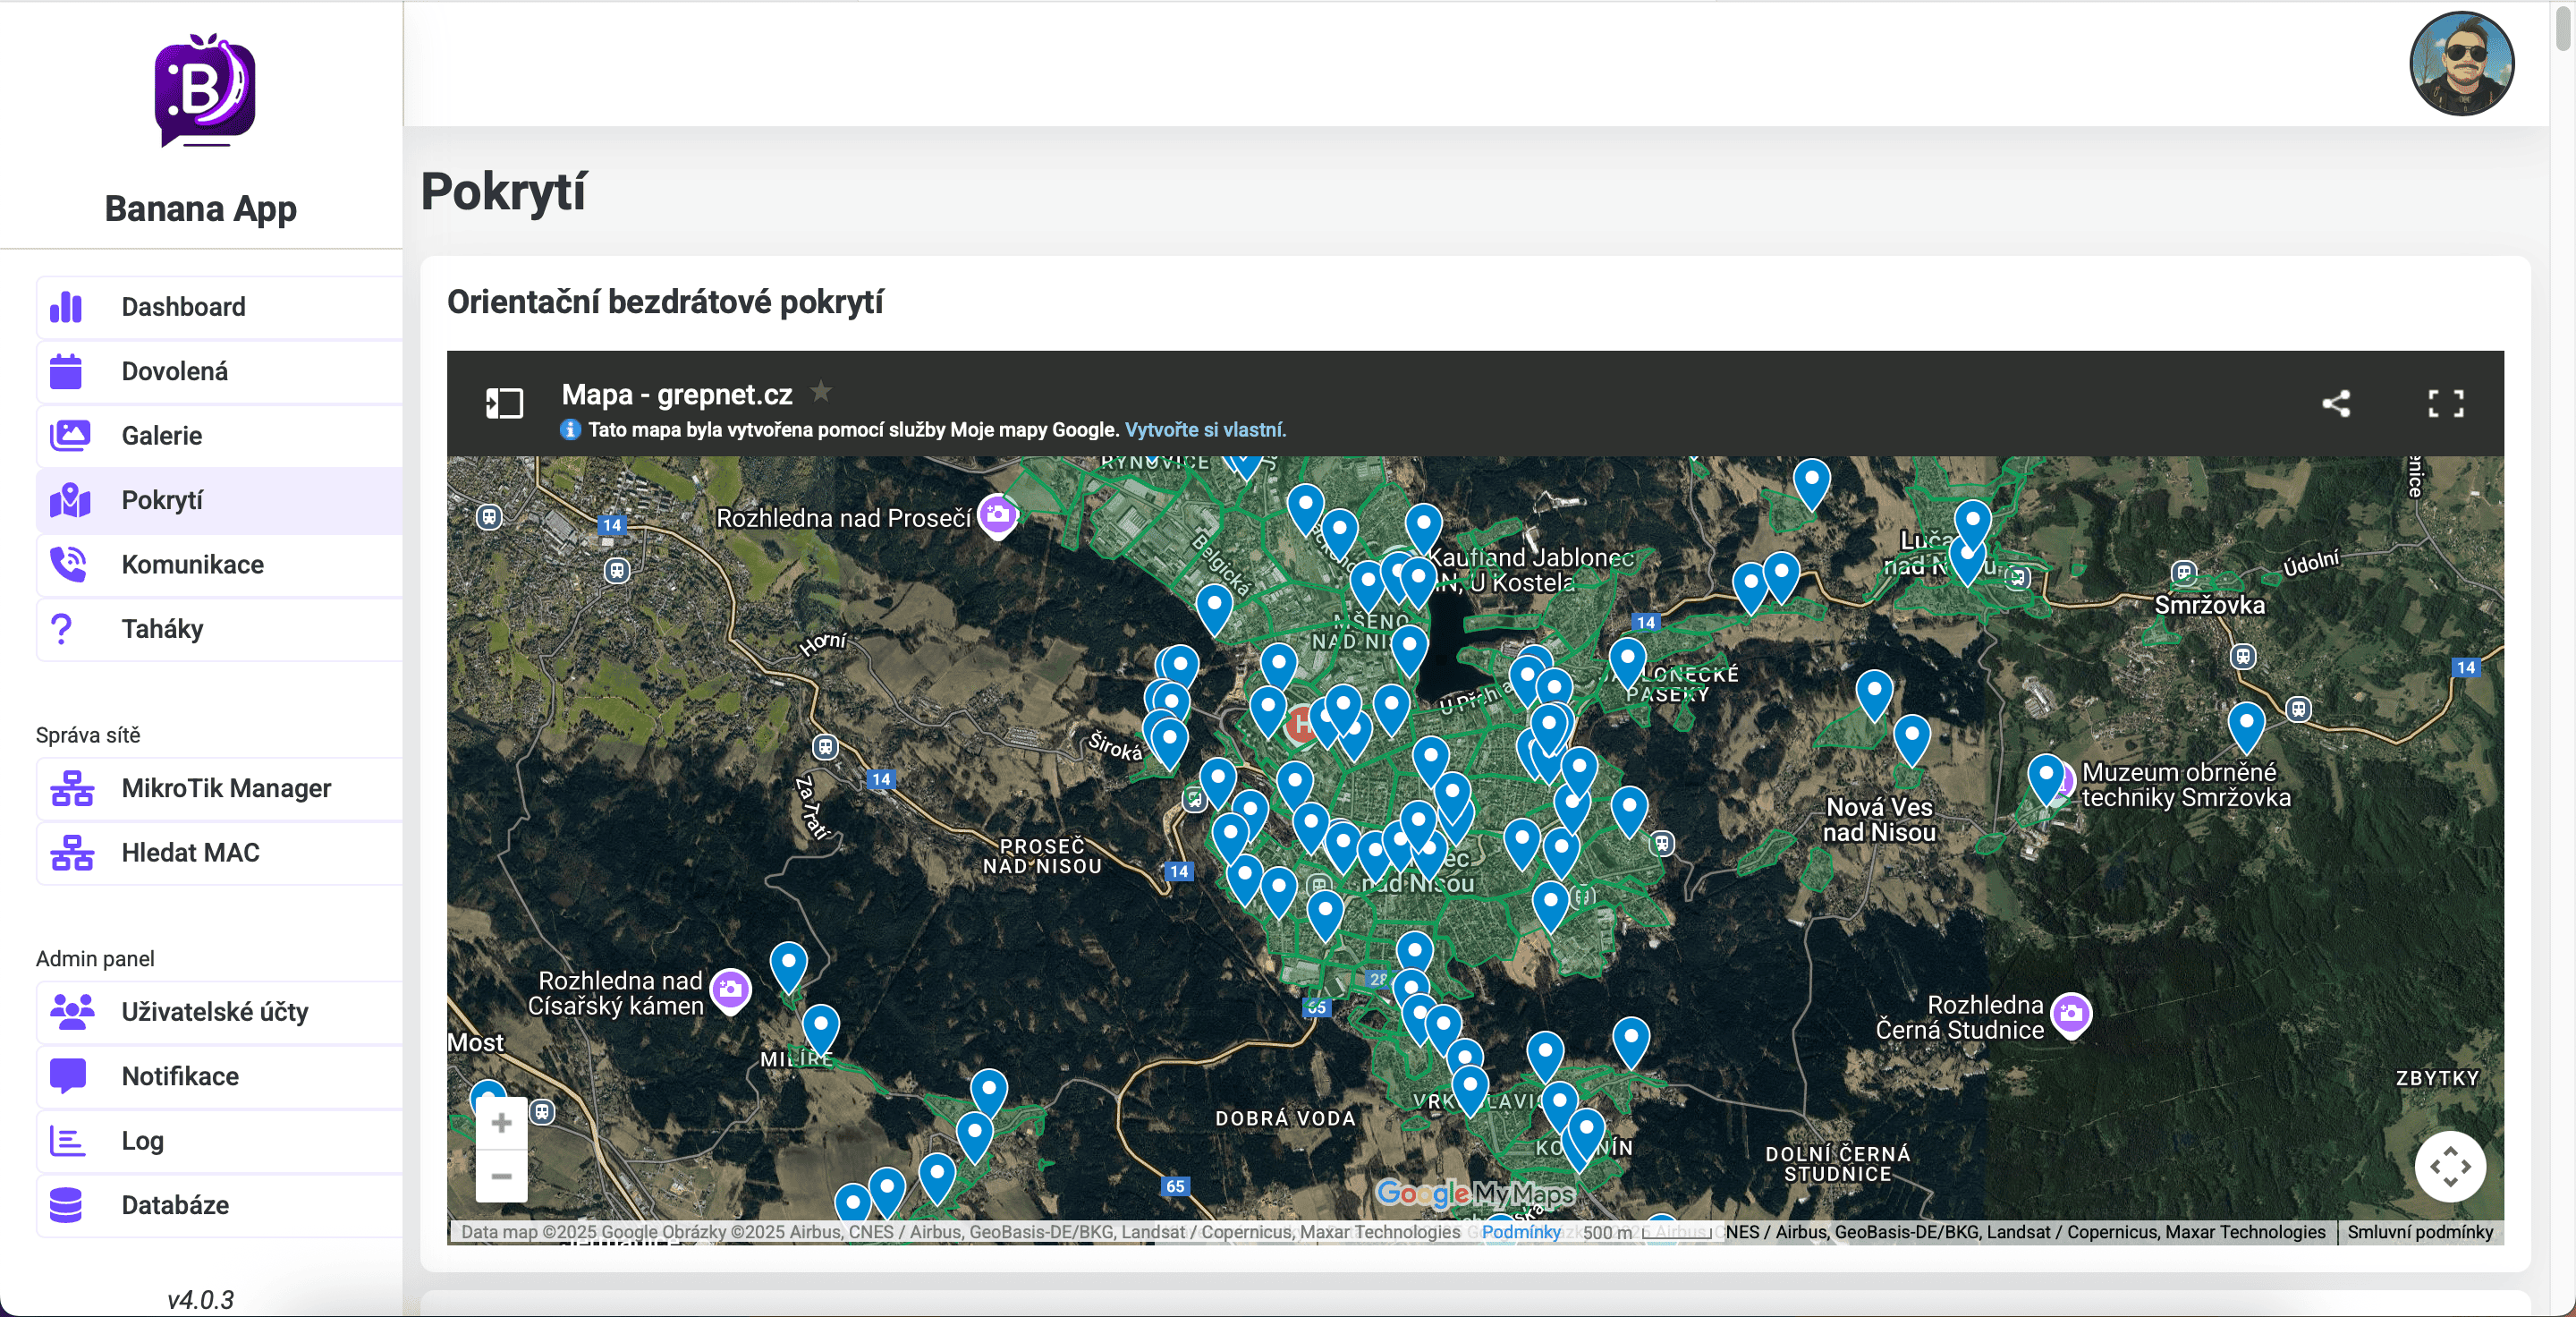Viewport: 2576px width, 1317px height.
Task: Click the Vytvořte si vlastní link
Action: tap(1205, 430)
